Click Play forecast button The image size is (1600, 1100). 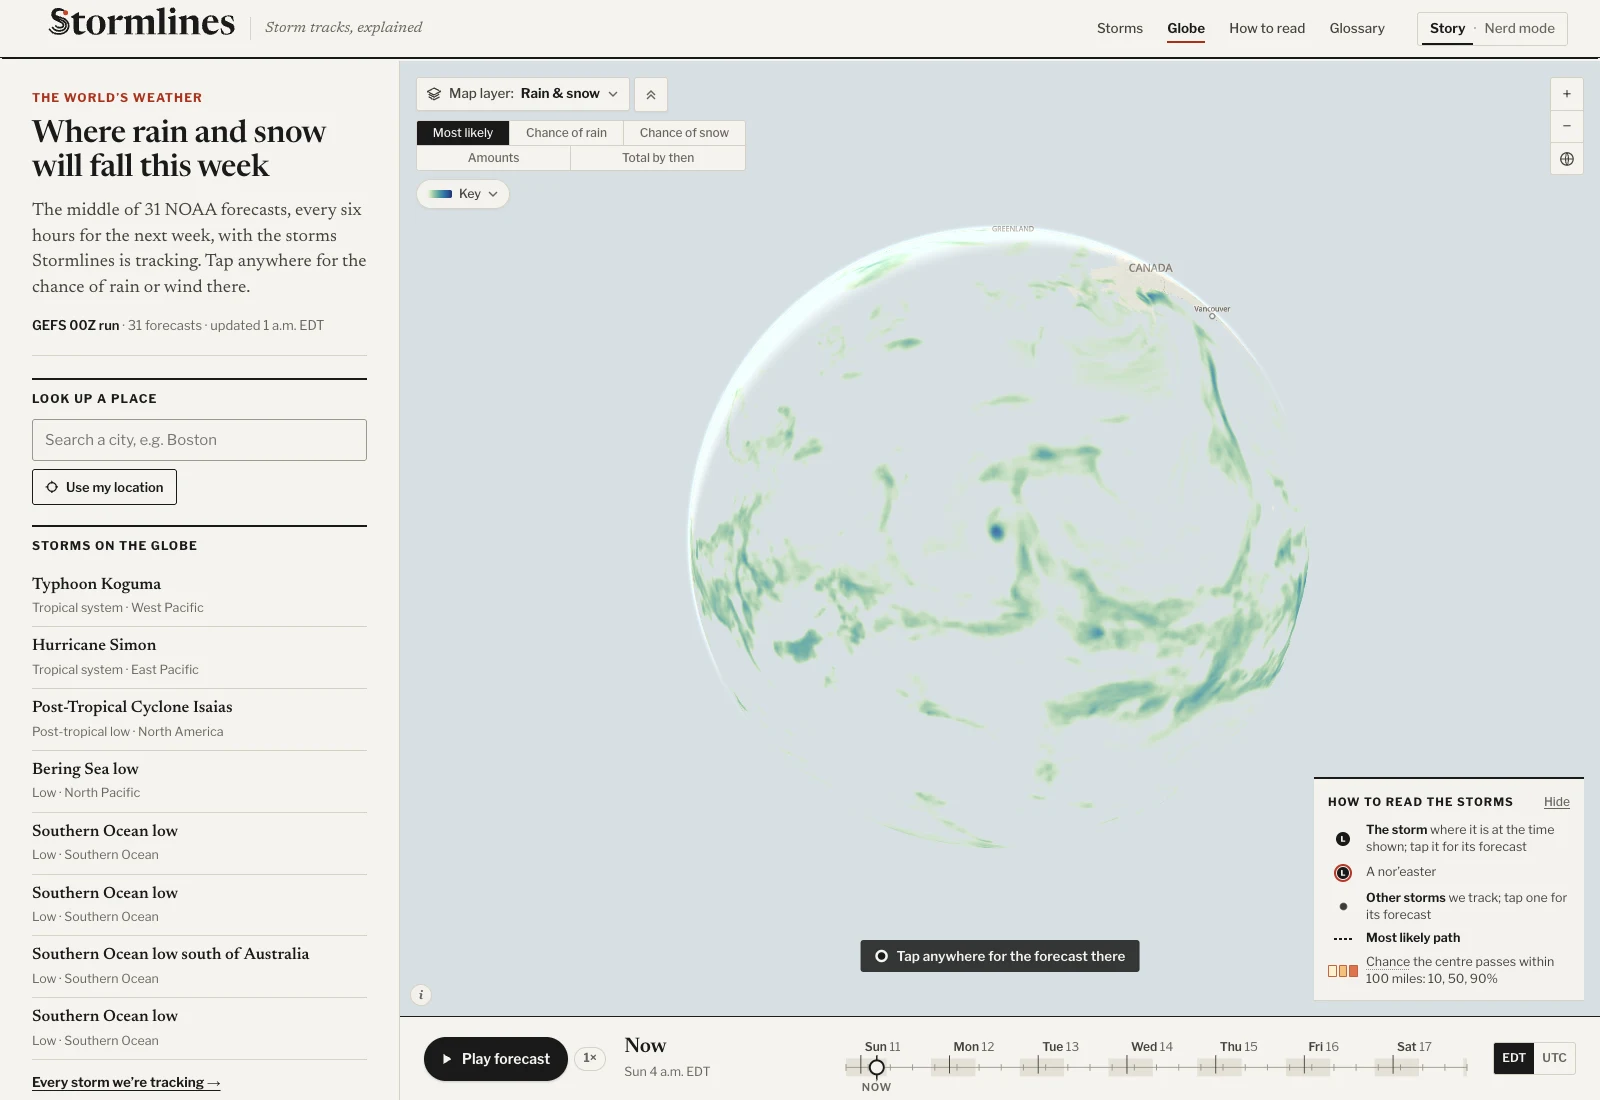tap(496, 1059)
